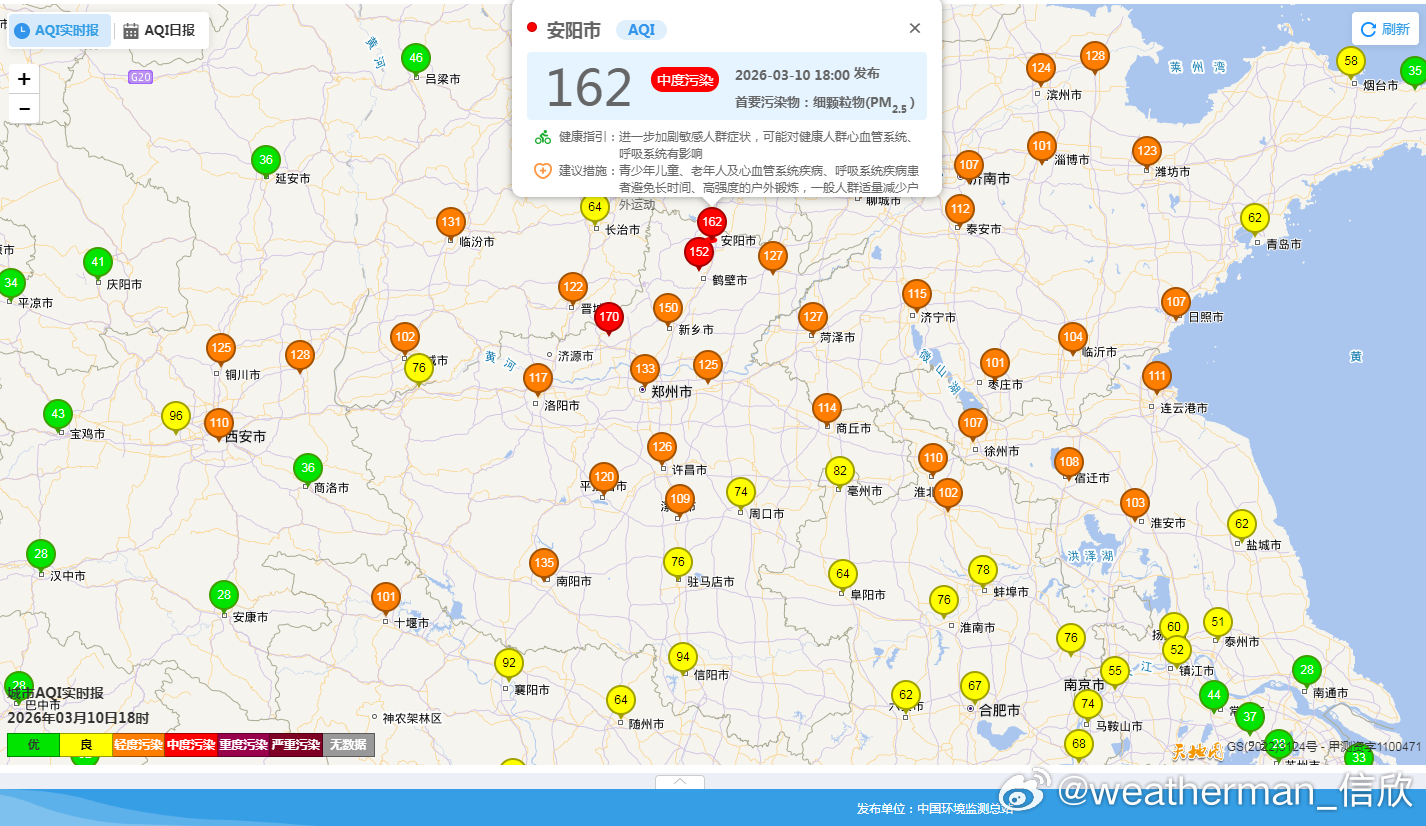
Task: Zoom out the map with minus button
Action: pos(24,109)
